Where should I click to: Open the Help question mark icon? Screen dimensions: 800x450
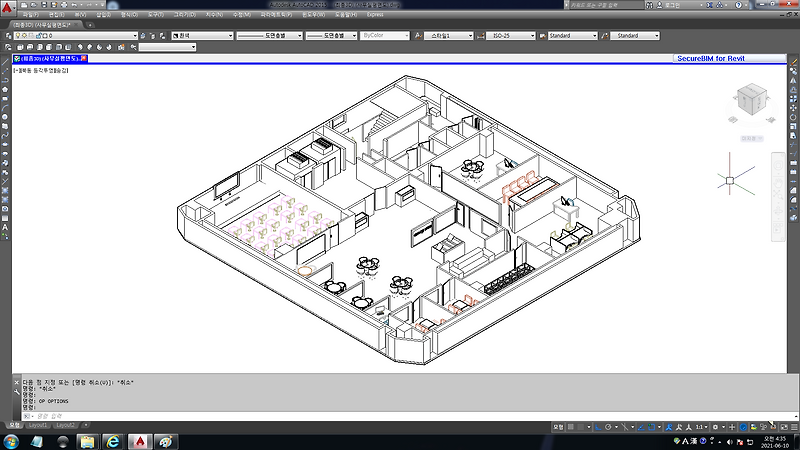tap(738, 5)
